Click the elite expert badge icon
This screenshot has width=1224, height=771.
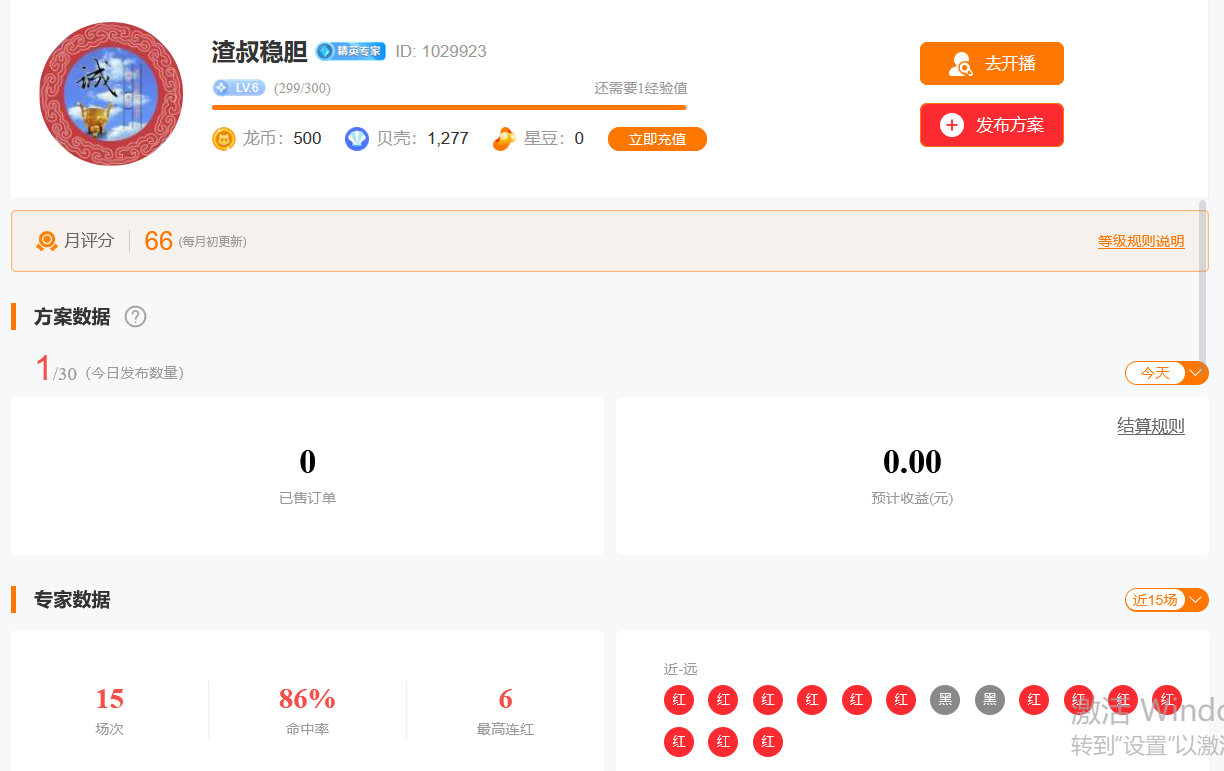(x=350, y=51)
